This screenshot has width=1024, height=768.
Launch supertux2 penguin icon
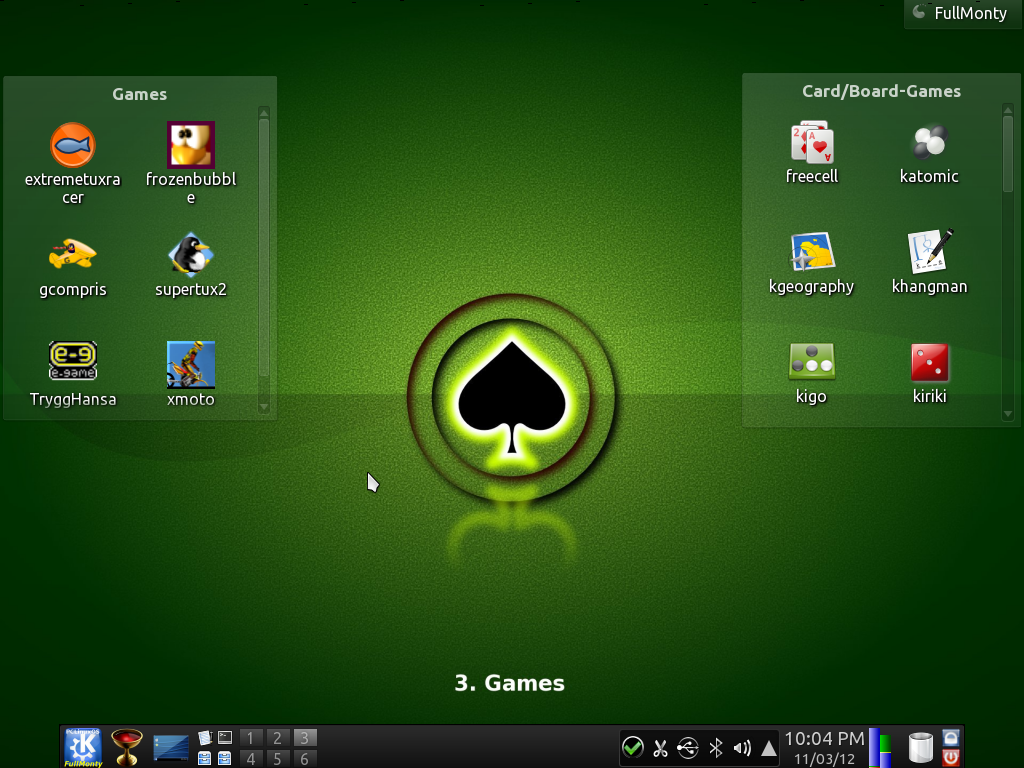pyautogui.click(x=191, y=255)
